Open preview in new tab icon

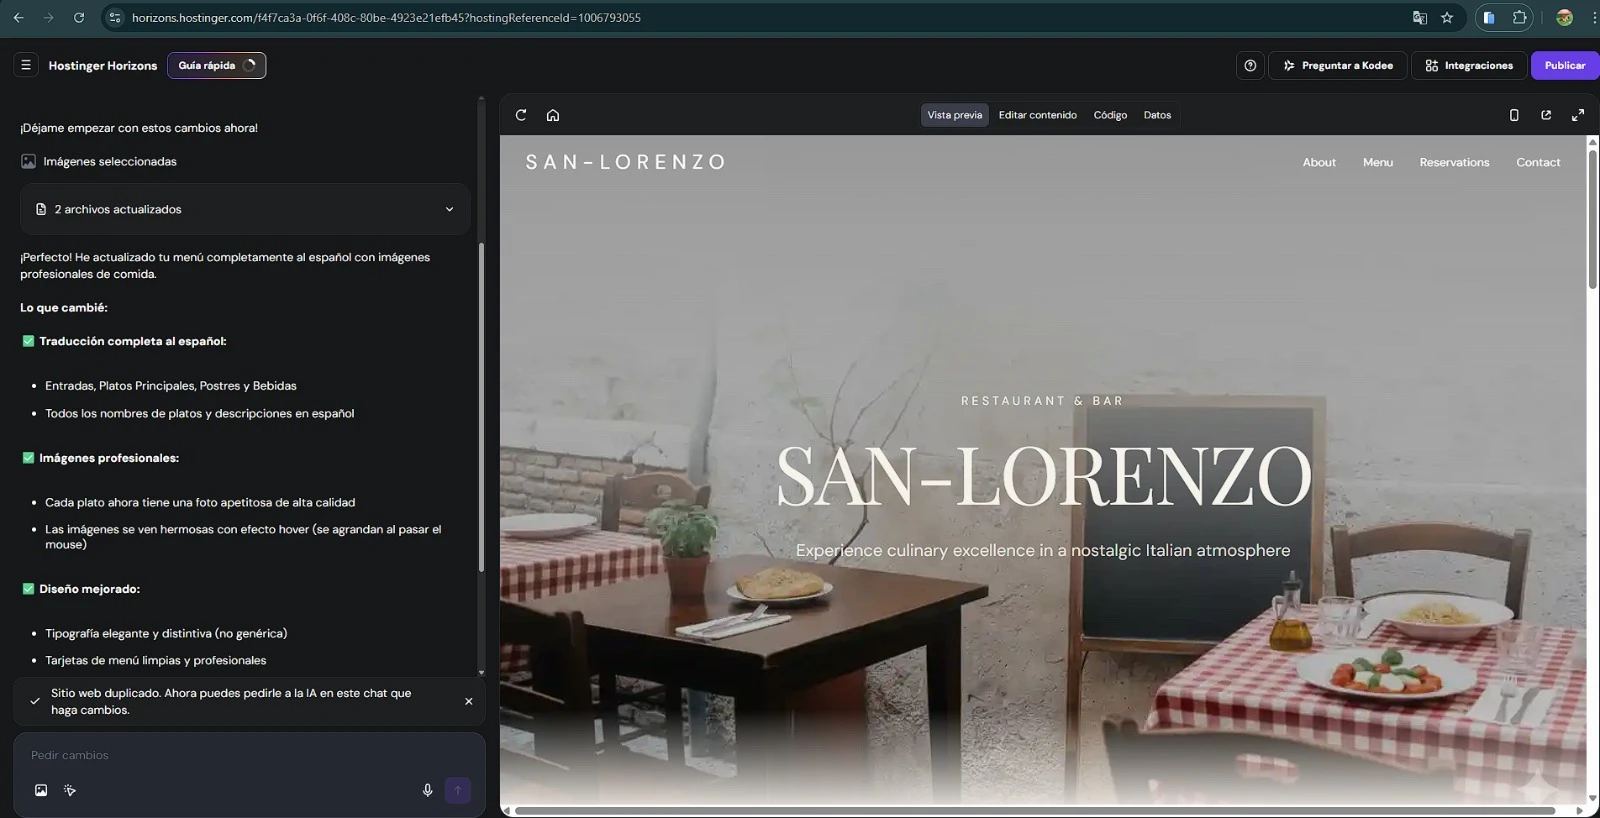click(x=1546, y=115)
